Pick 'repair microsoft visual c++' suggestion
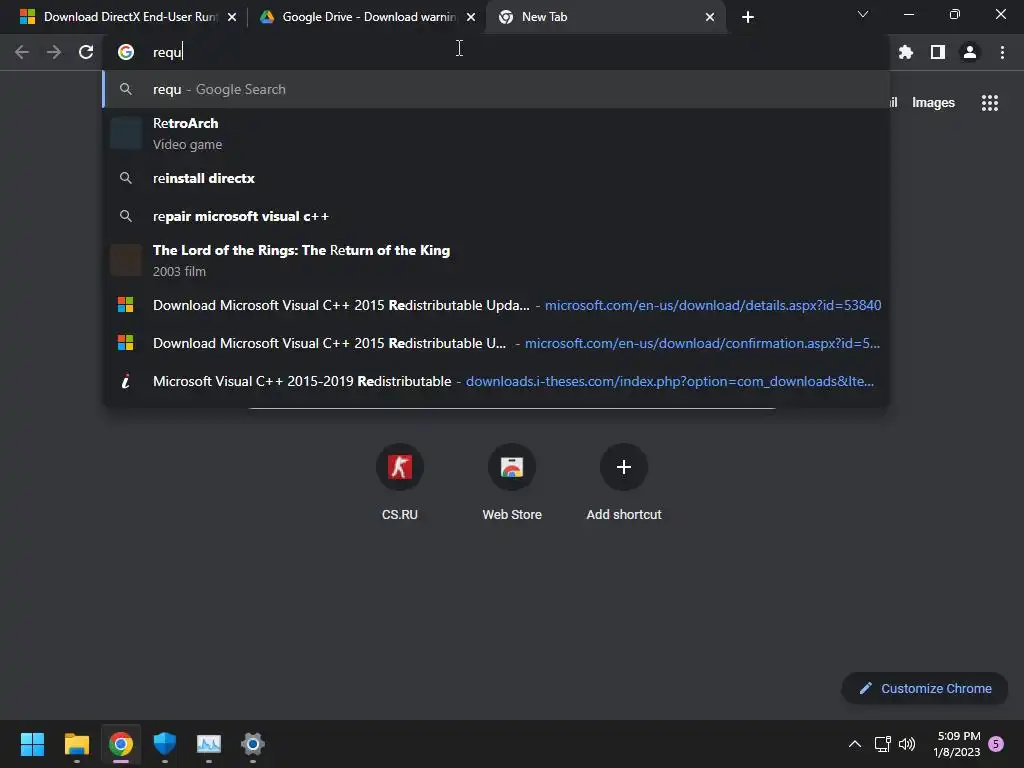Viewport: 1024px width, 768px height. [496, 216]
